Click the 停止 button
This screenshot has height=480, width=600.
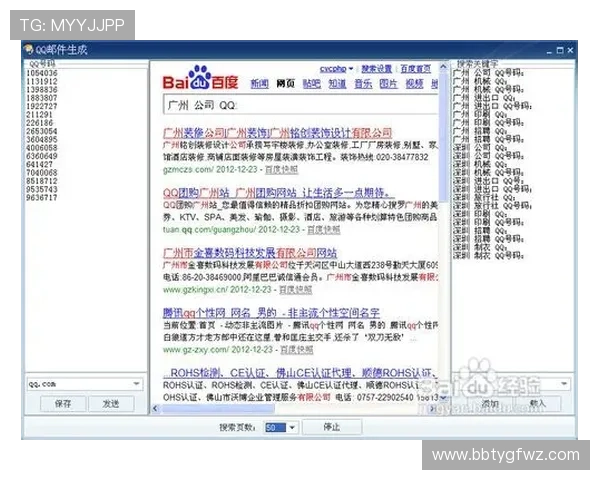[x=330, y=427]
